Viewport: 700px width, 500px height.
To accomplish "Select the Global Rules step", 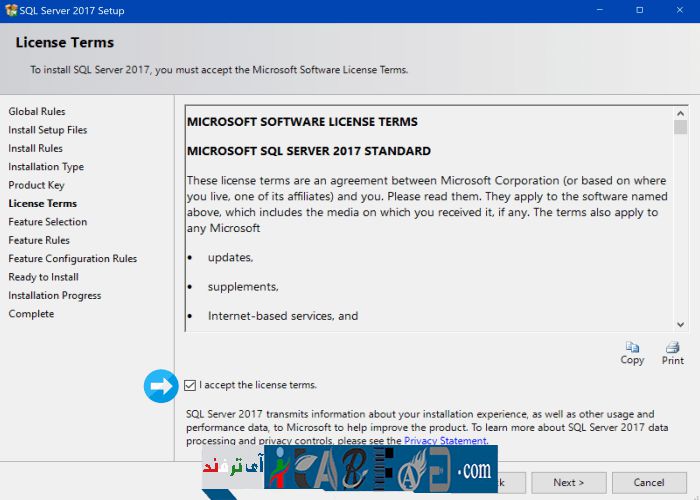I will (x=37, y=111).
